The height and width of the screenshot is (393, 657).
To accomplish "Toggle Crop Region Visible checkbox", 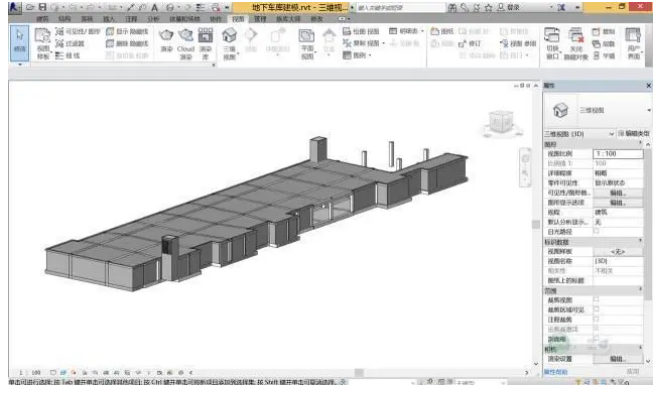I will [x=596, y=309].
